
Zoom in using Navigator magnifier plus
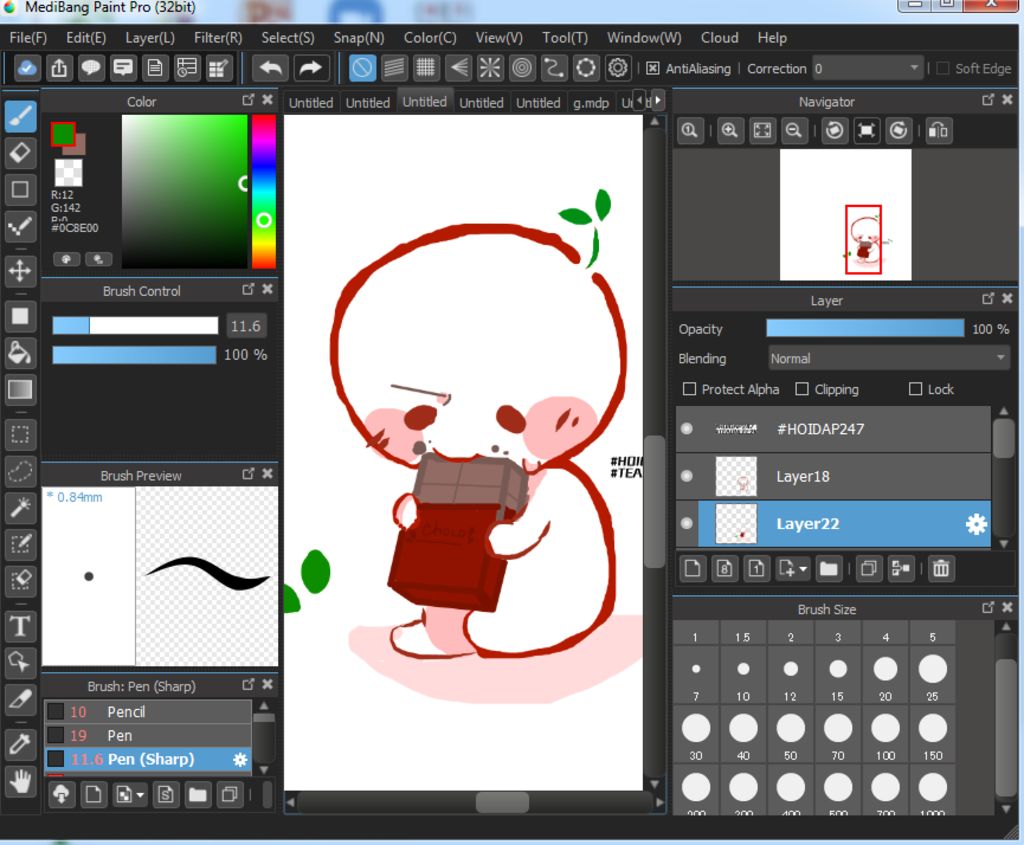729,131
